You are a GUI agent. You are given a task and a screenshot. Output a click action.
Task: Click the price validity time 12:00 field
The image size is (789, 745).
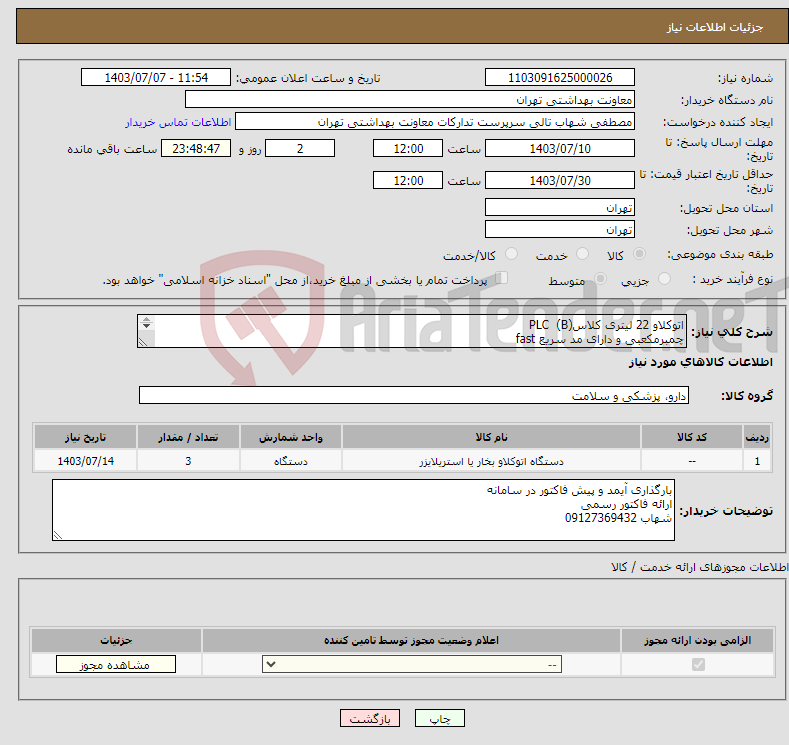[x=408, y=180]
